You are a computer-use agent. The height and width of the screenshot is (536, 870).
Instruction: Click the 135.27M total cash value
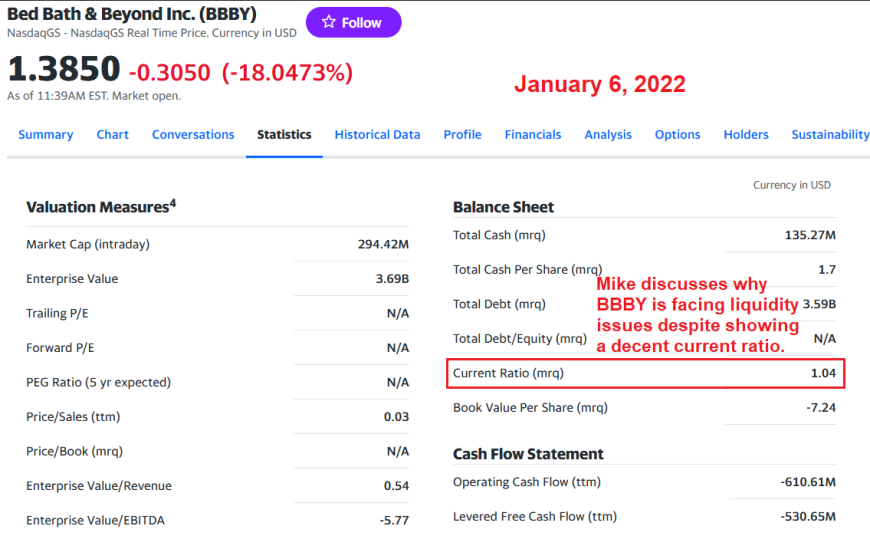click(810, 235)
